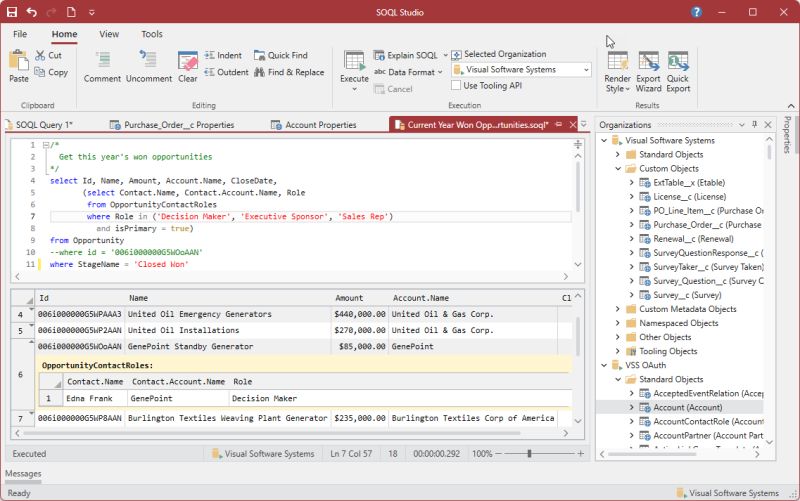This screenshot has width=800, height=501.
Task: Expand row 5 detail toggle
Action: (31, 325)
